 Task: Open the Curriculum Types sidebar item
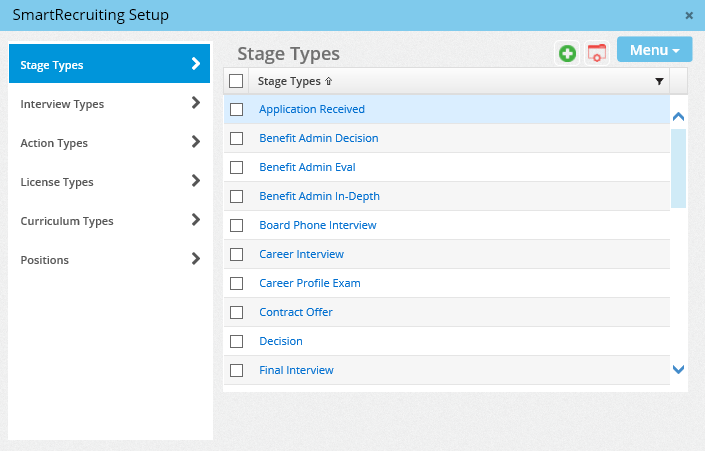click(67, 221)
